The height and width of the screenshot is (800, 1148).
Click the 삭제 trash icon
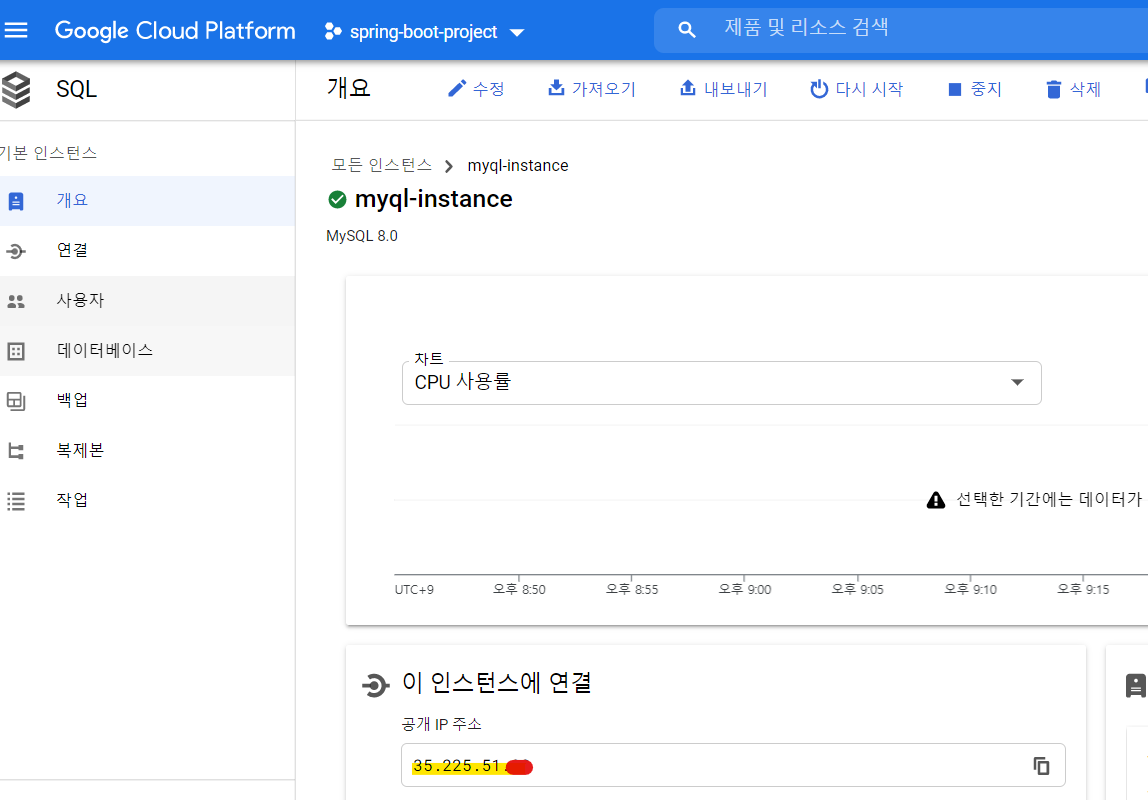[x=1054, y=89]
